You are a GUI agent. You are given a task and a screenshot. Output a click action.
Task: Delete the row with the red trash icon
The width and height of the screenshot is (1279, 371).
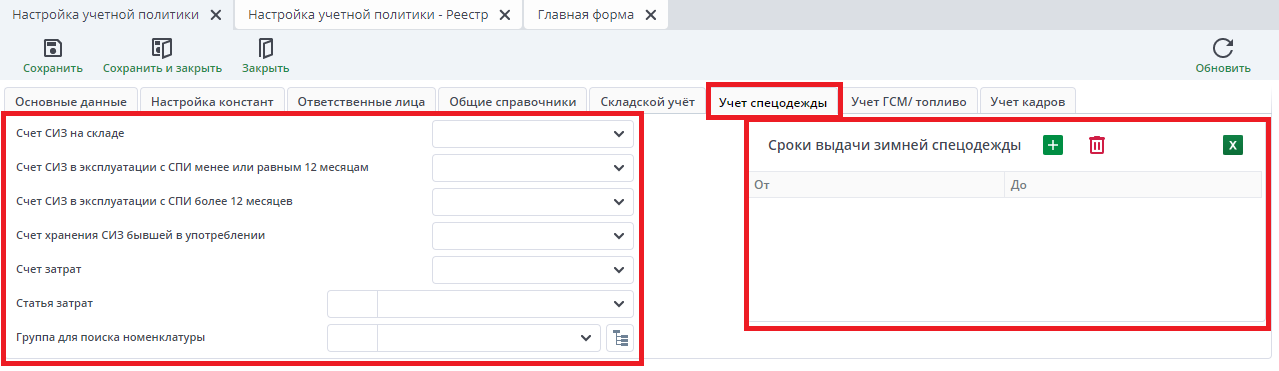pyautogui.click(x=1097, y=145)
